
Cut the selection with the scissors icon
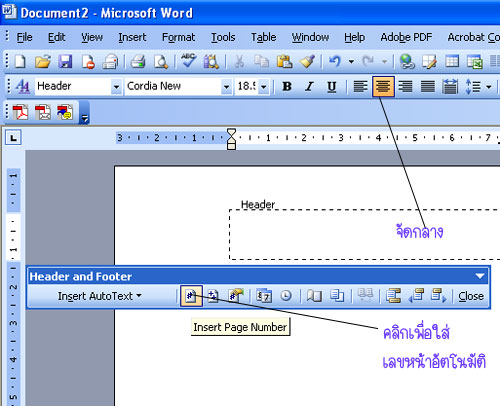tap(239, 62)
